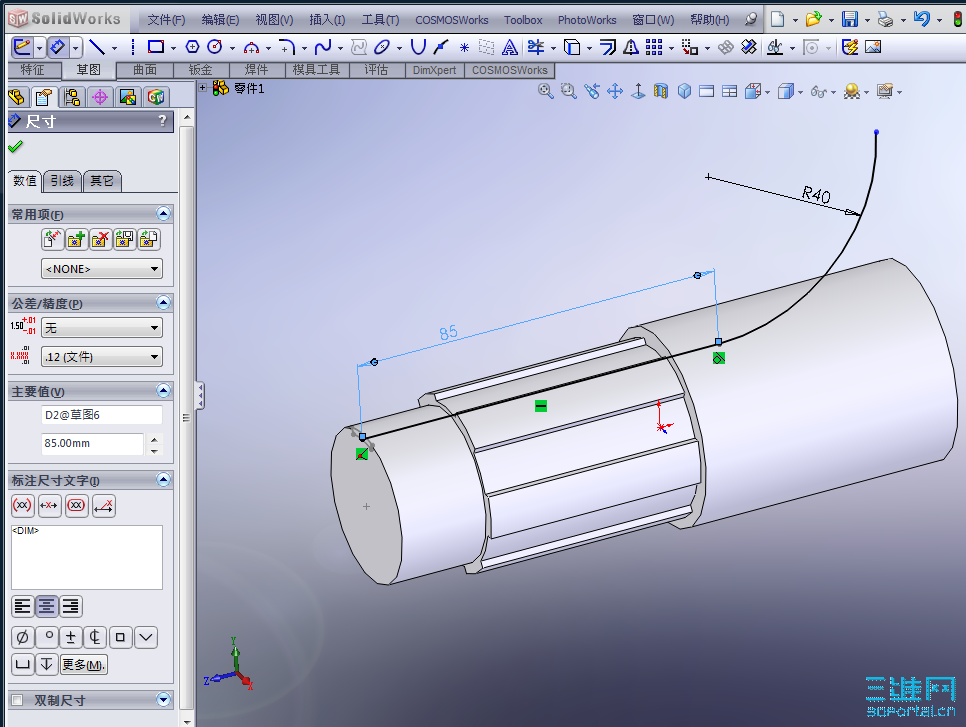The image size is (966, 727).
Task: Expand the 零件1 tree node
Action: (x=203, y=87)
